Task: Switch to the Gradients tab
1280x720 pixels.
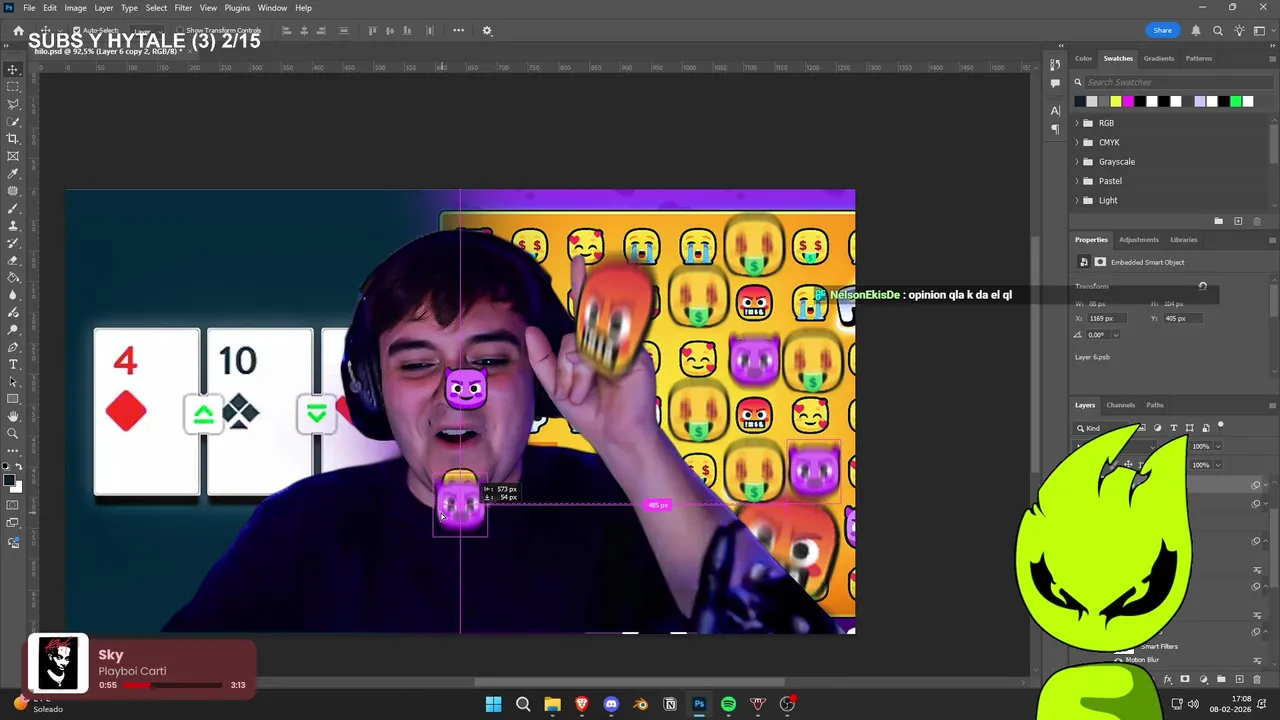Action: [x=1159, y=59]
